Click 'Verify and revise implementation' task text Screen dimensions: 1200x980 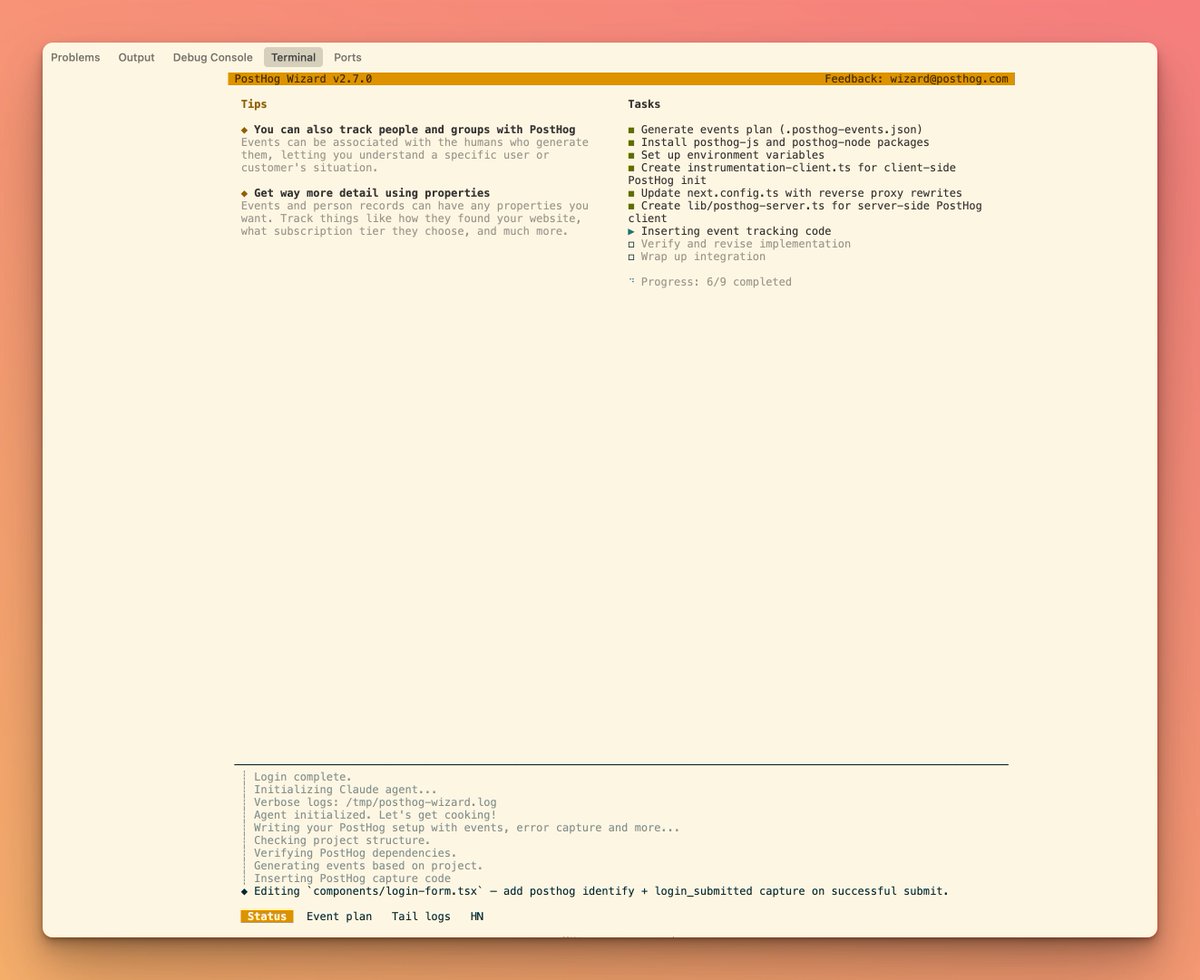746,244
